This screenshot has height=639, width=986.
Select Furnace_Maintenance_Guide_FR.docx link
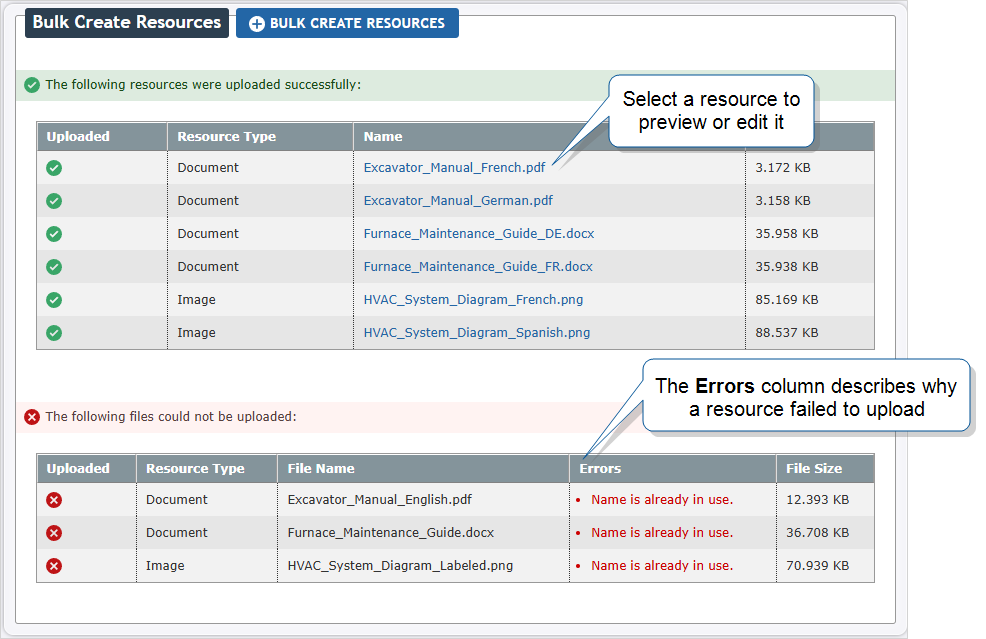tap(478, 267)
